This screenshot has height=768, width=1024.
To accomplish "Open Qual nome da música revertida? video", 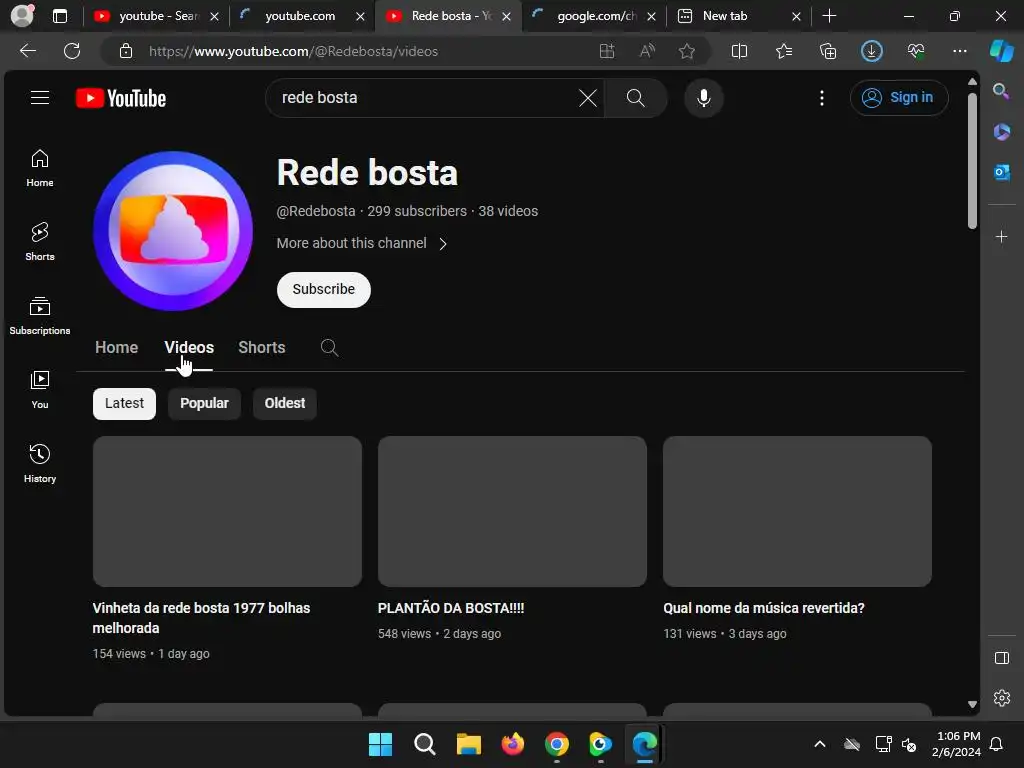I will click(763, 608).
